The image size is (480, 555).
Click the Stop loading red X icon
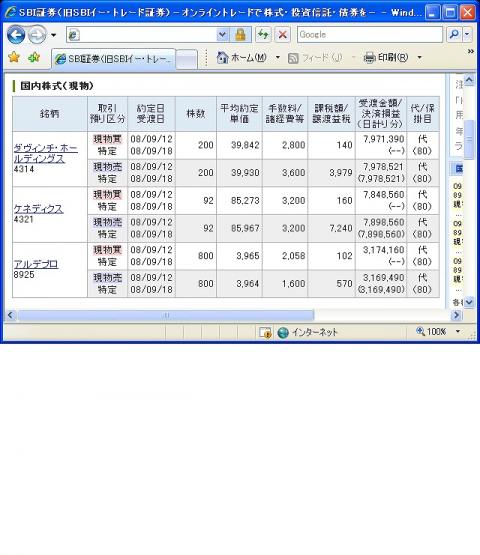(282, 35)
